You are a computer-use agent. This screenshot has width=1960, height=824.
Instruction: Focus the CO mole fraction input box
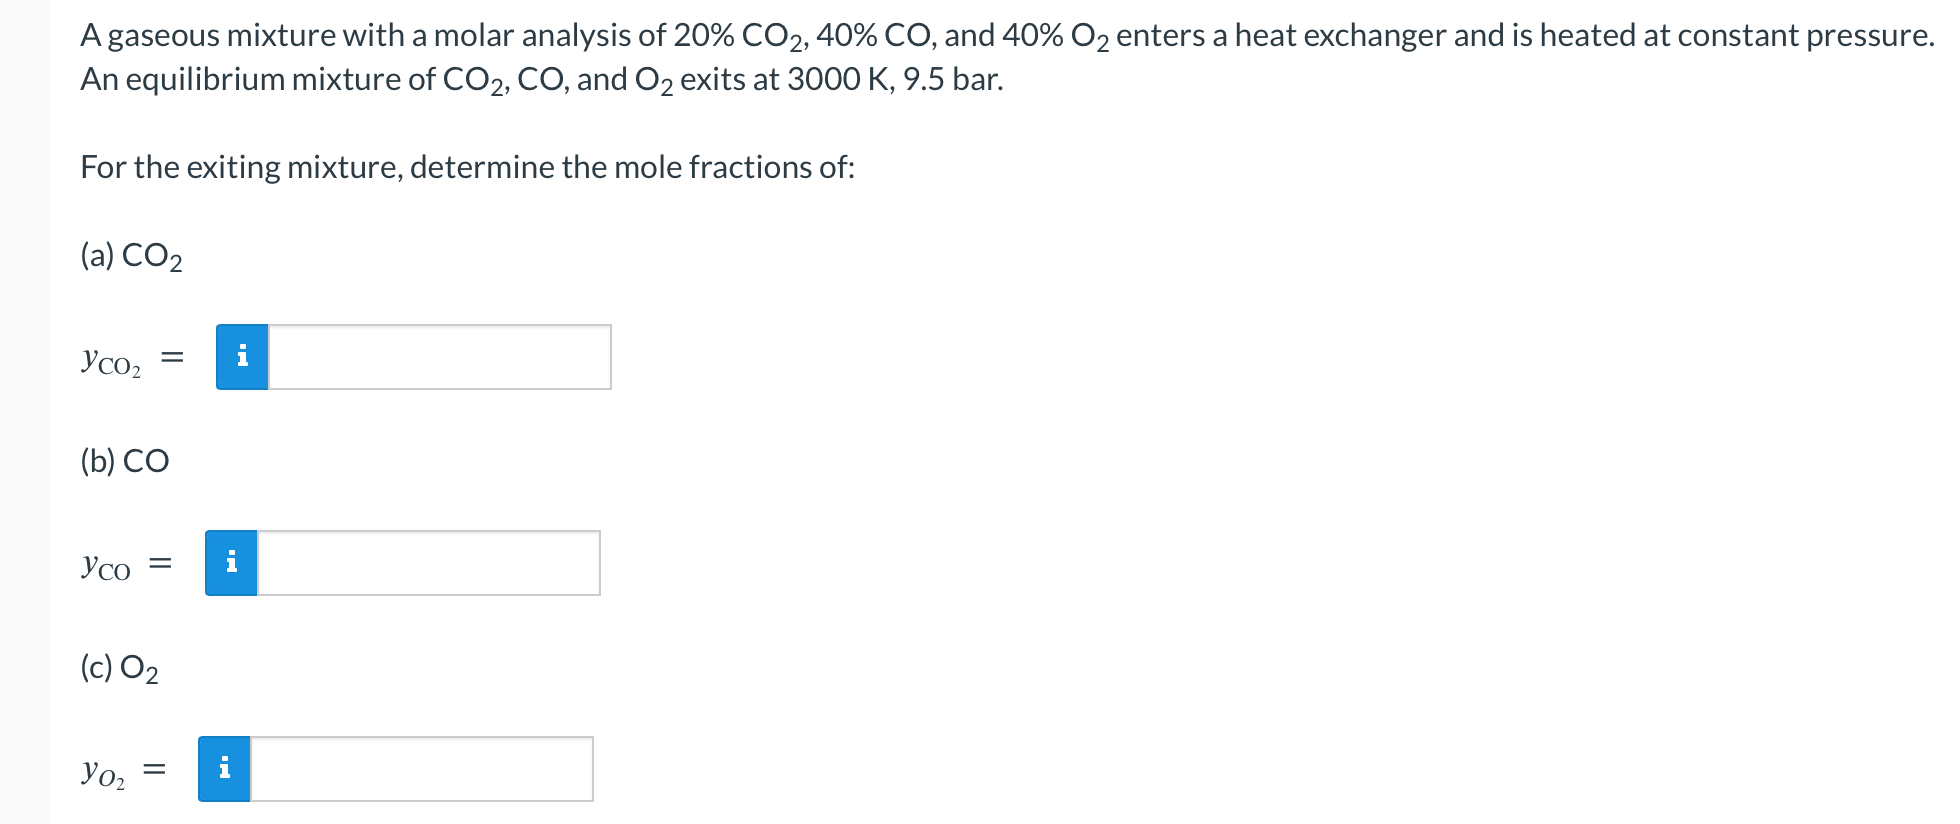coord(428,563)
